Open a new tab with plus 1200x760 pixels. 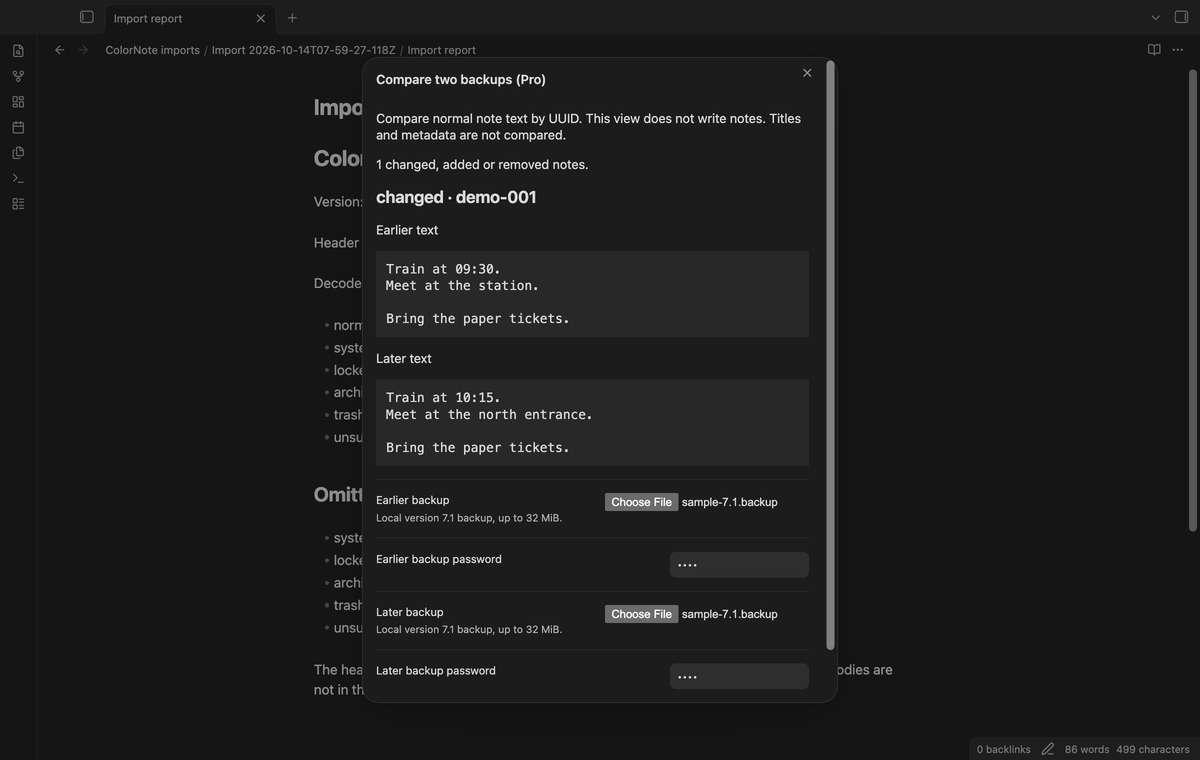coord(292,18)
